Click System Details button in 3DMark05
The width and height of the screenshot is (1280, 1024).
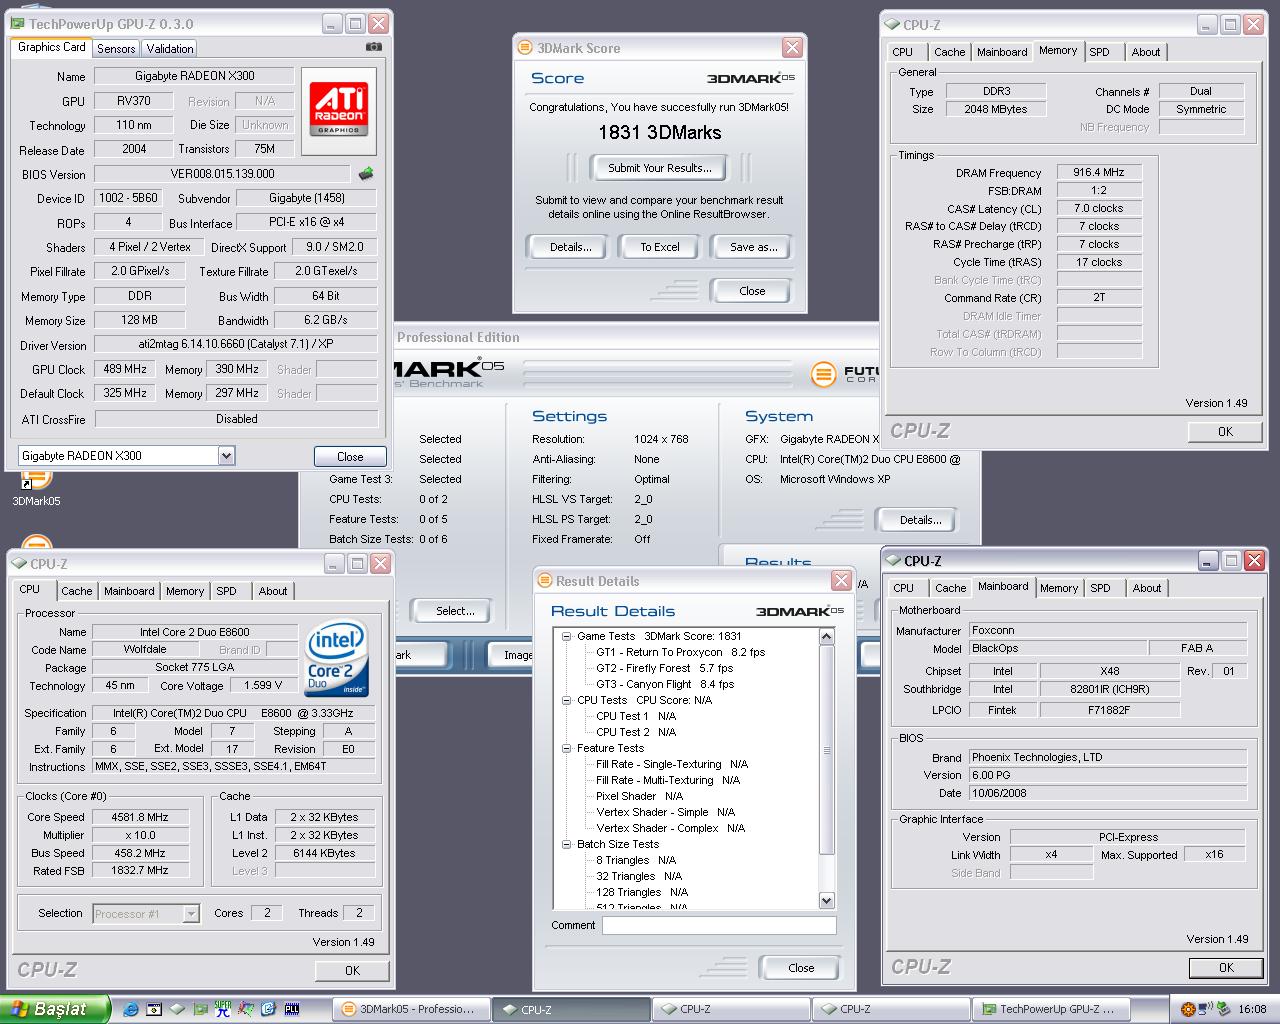920,520
